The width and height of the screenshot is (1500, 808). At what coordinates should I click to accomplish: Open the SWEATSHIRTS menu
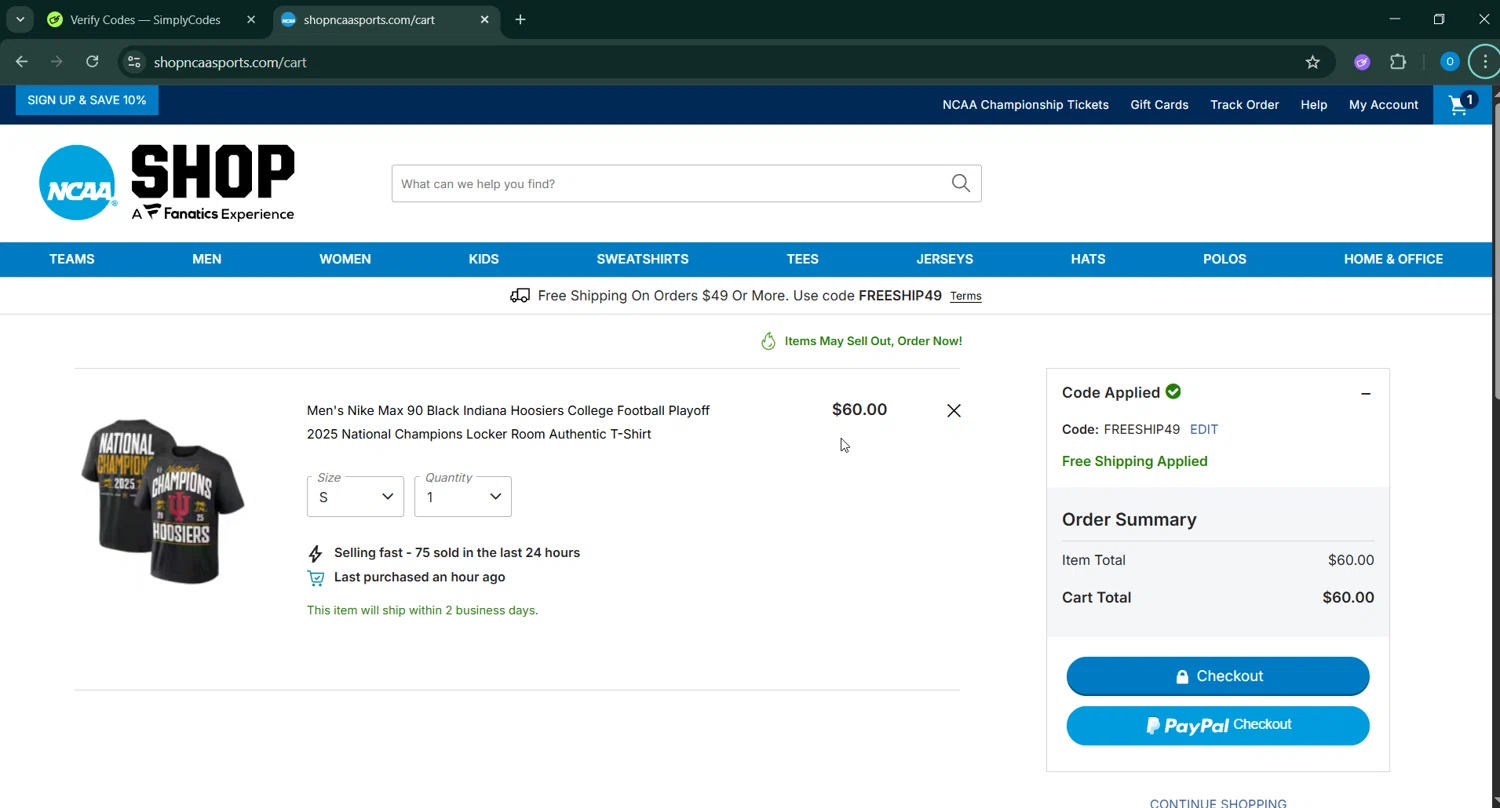click(643, 259)
